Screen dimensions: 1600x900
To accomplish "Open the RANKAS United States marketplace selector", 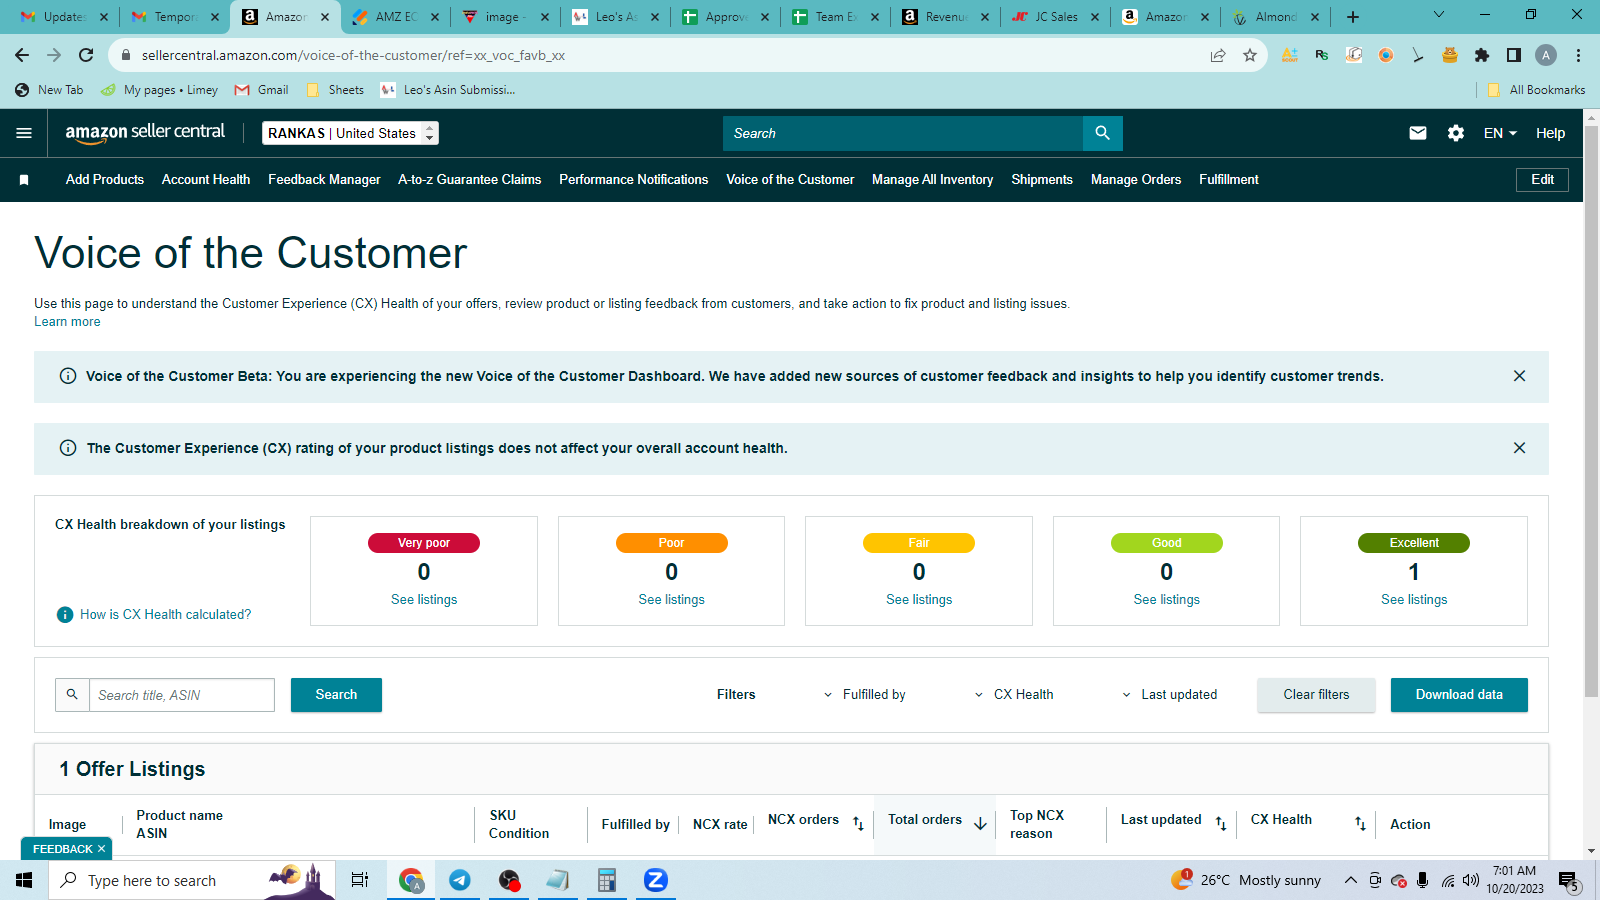I will [350, 133].
